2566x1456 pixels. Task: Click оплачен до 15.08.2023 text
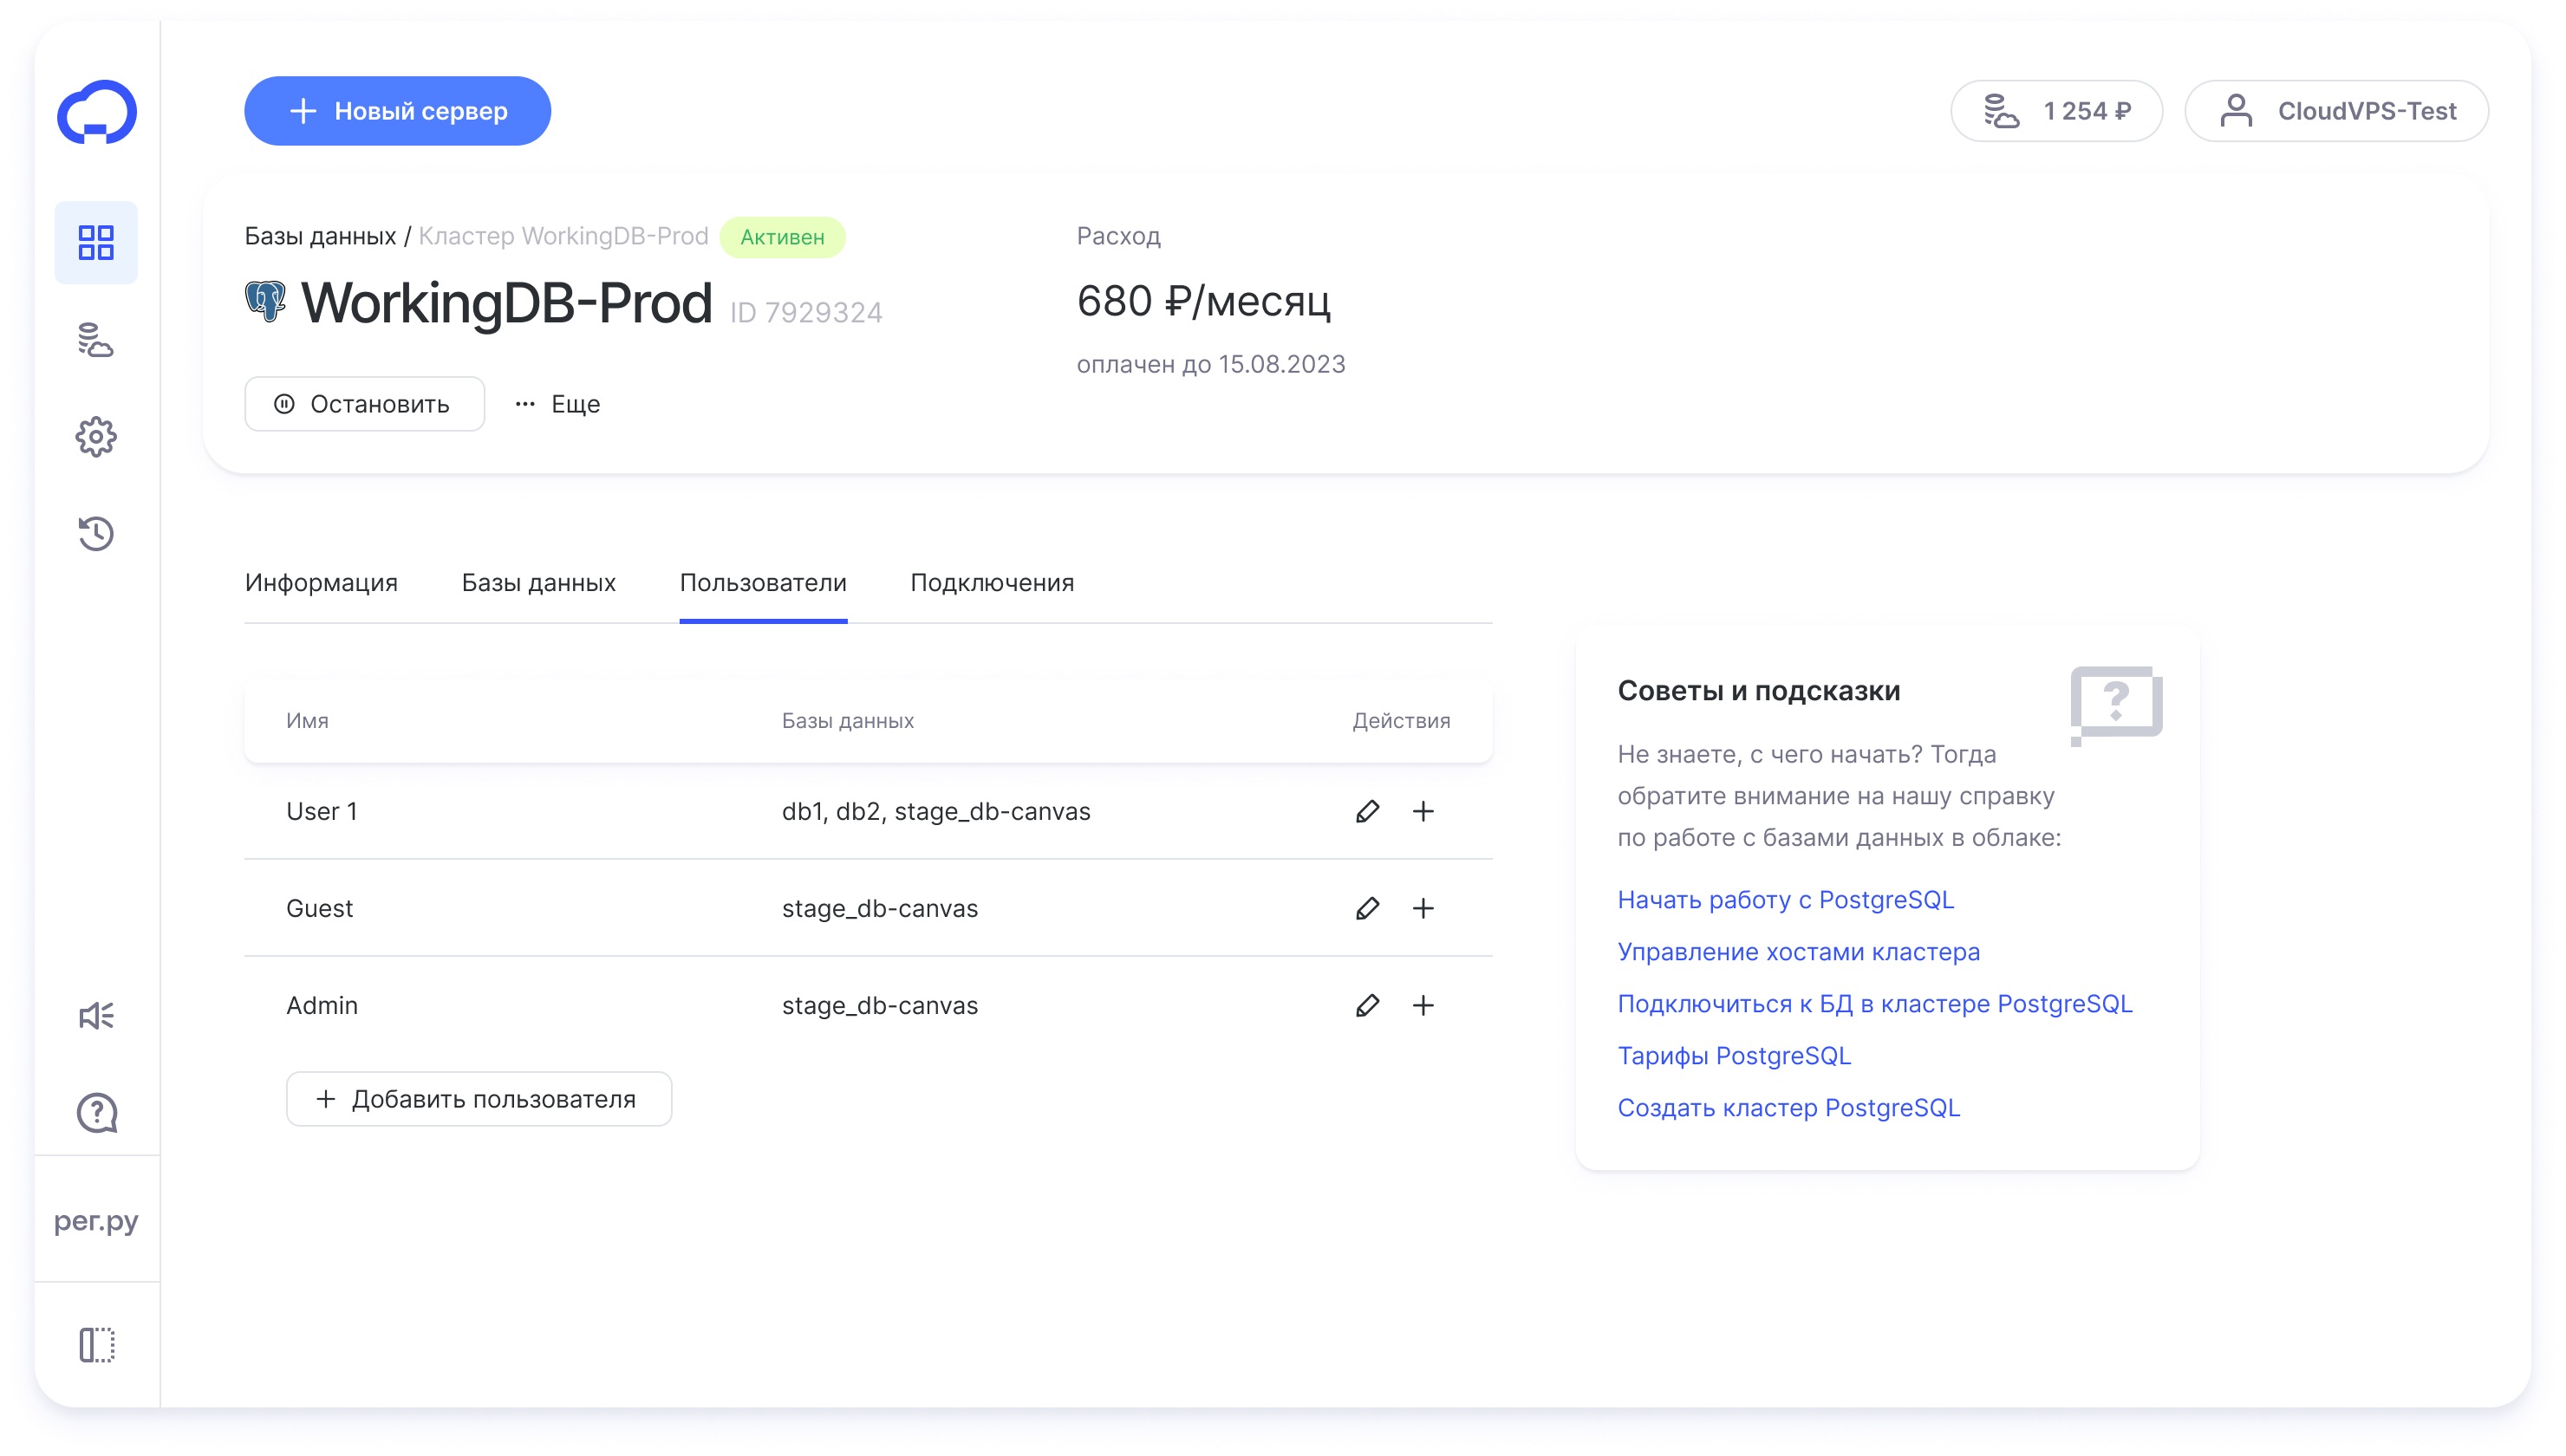[1210, 364]
